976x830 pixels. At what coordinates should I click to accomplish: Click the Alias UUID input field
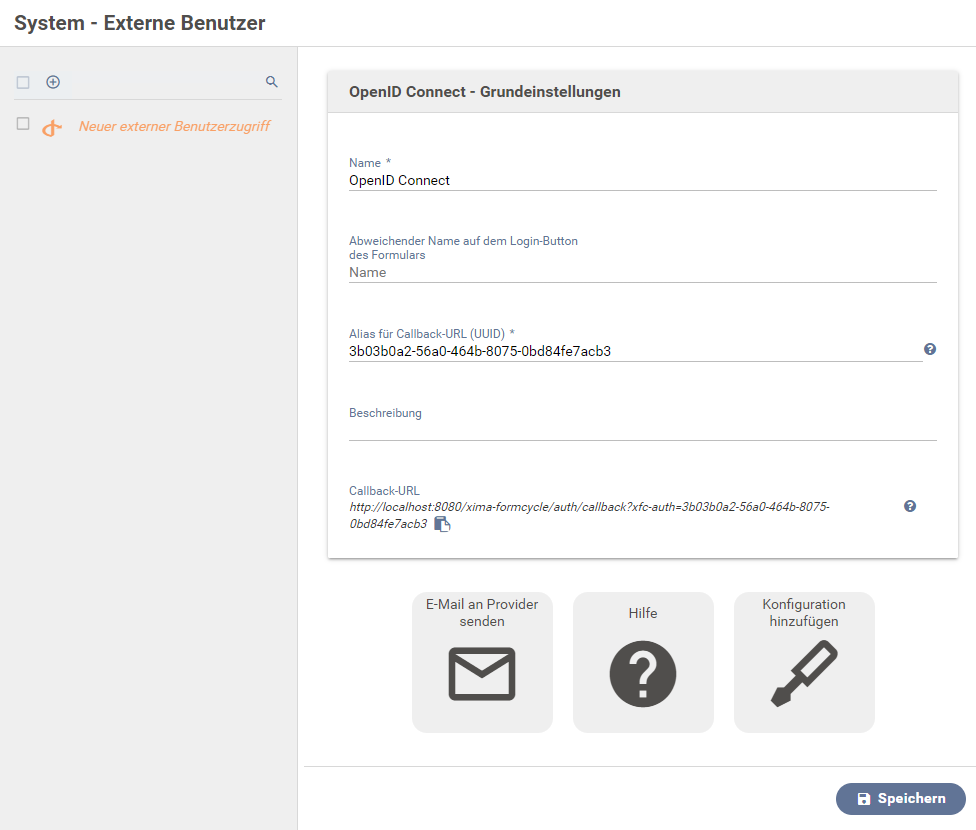click(x=634, y=351)
